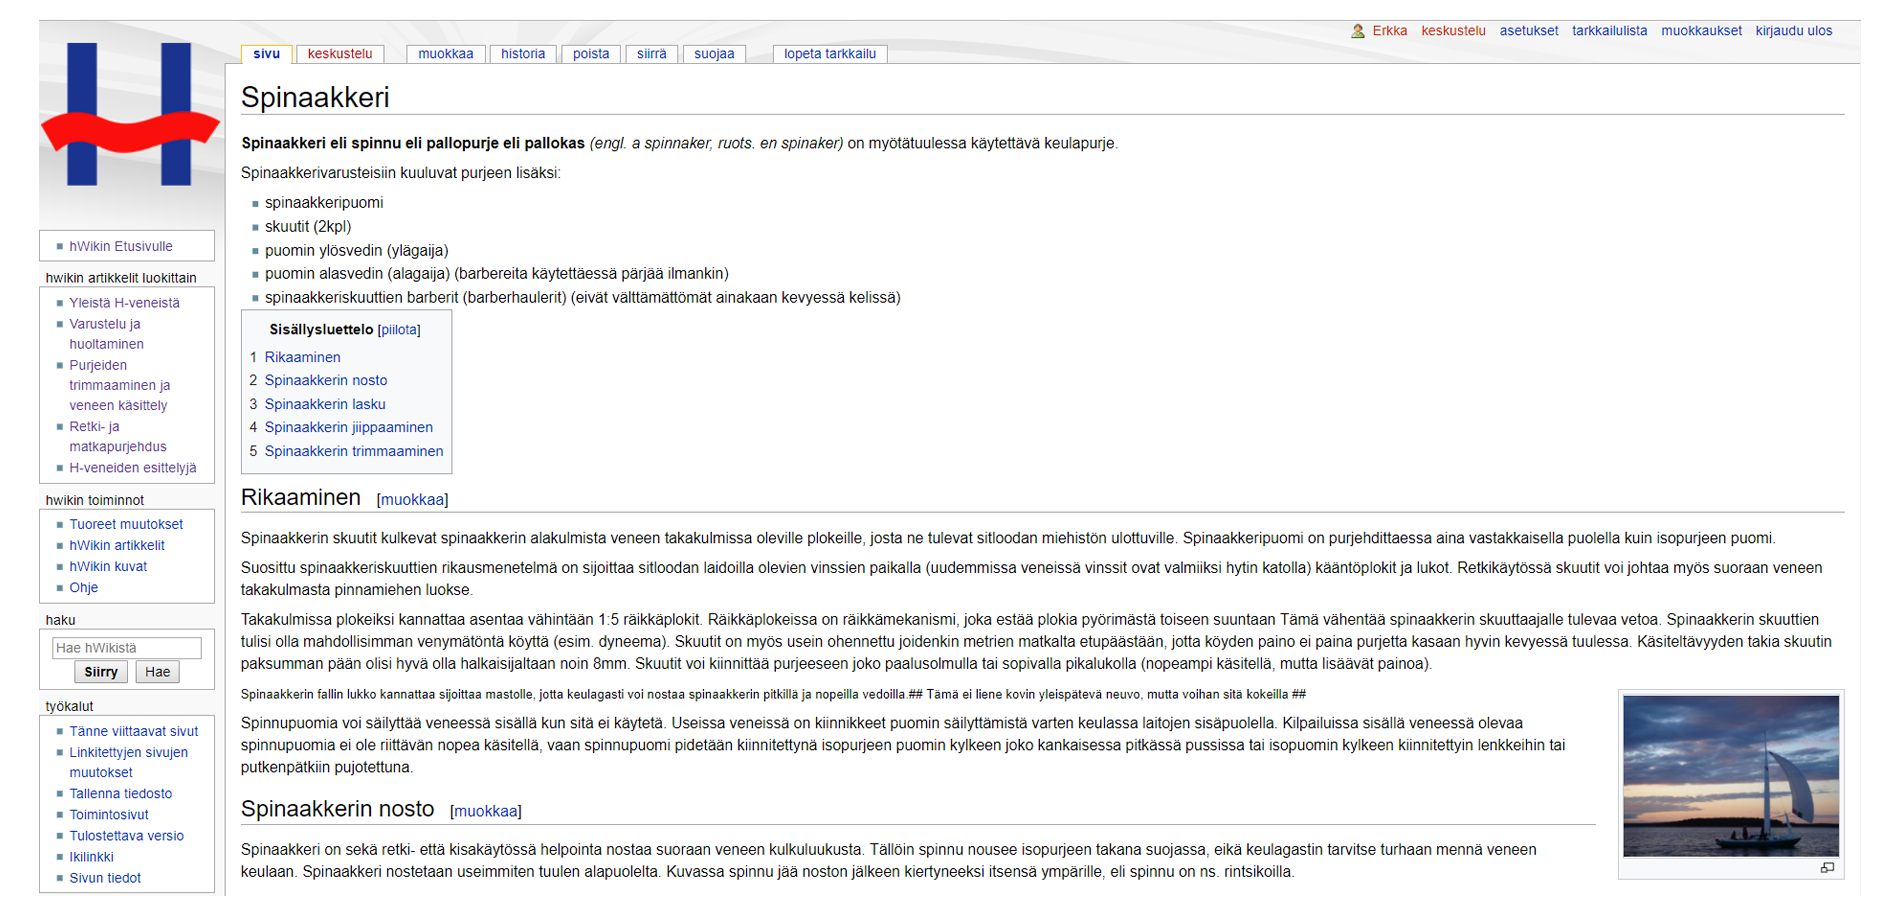
Task: Click the user icon next to Erkka
Action: (1357, 30)
